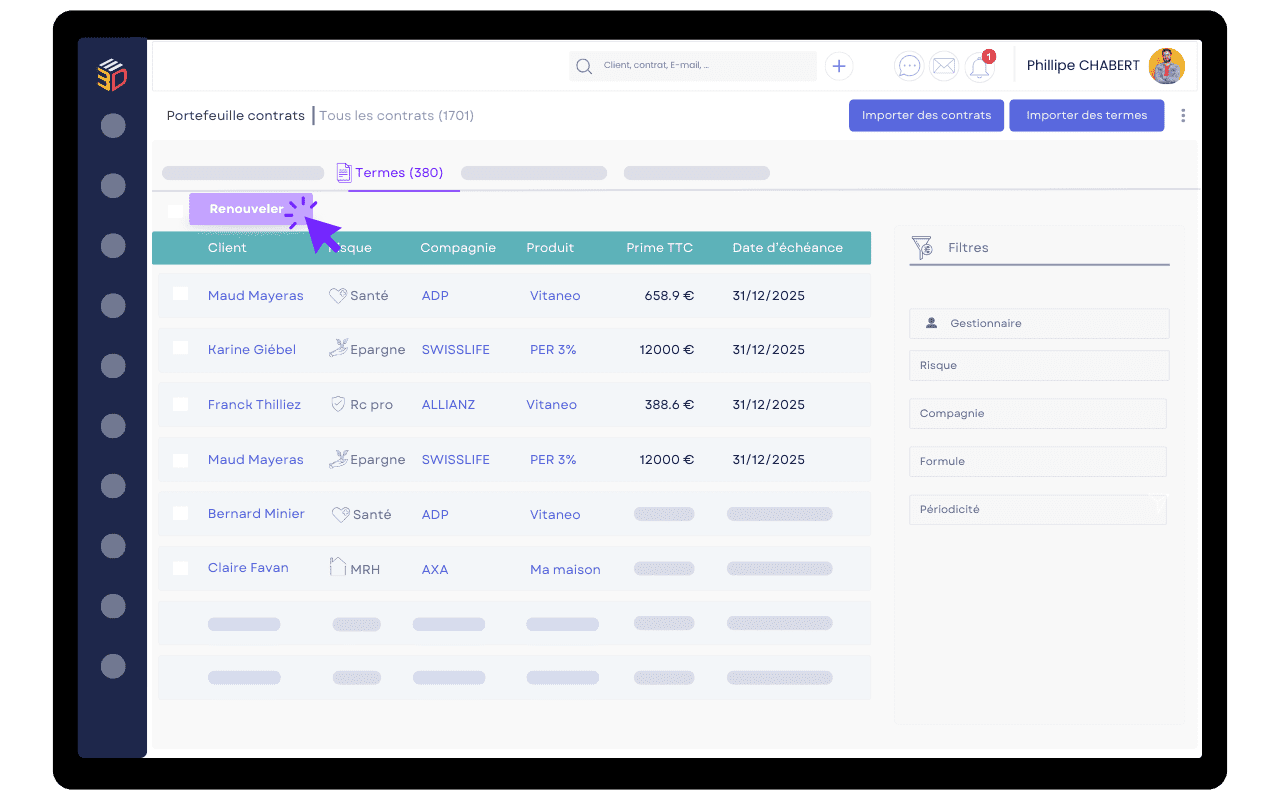
Task: Open the notifications bell icon
Action: coord(979,67)
